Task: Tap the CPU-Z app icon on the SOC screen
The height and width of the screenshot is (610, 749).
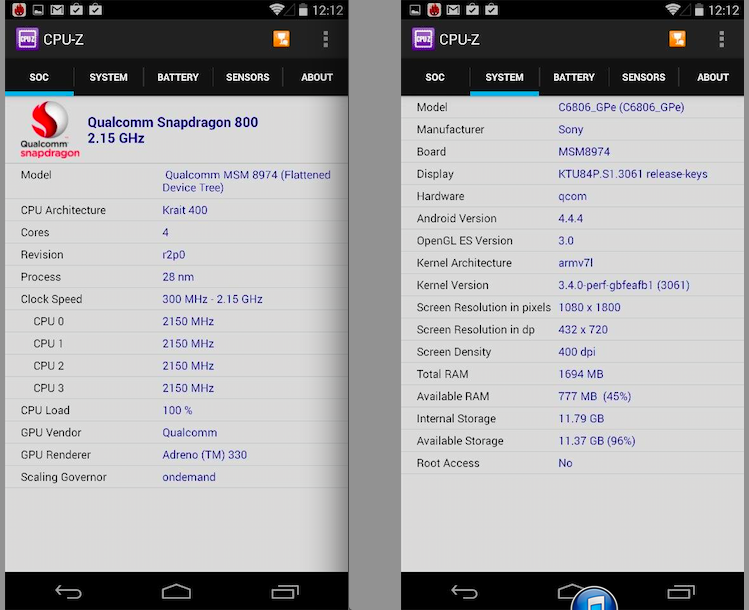Action: point(27,40)
